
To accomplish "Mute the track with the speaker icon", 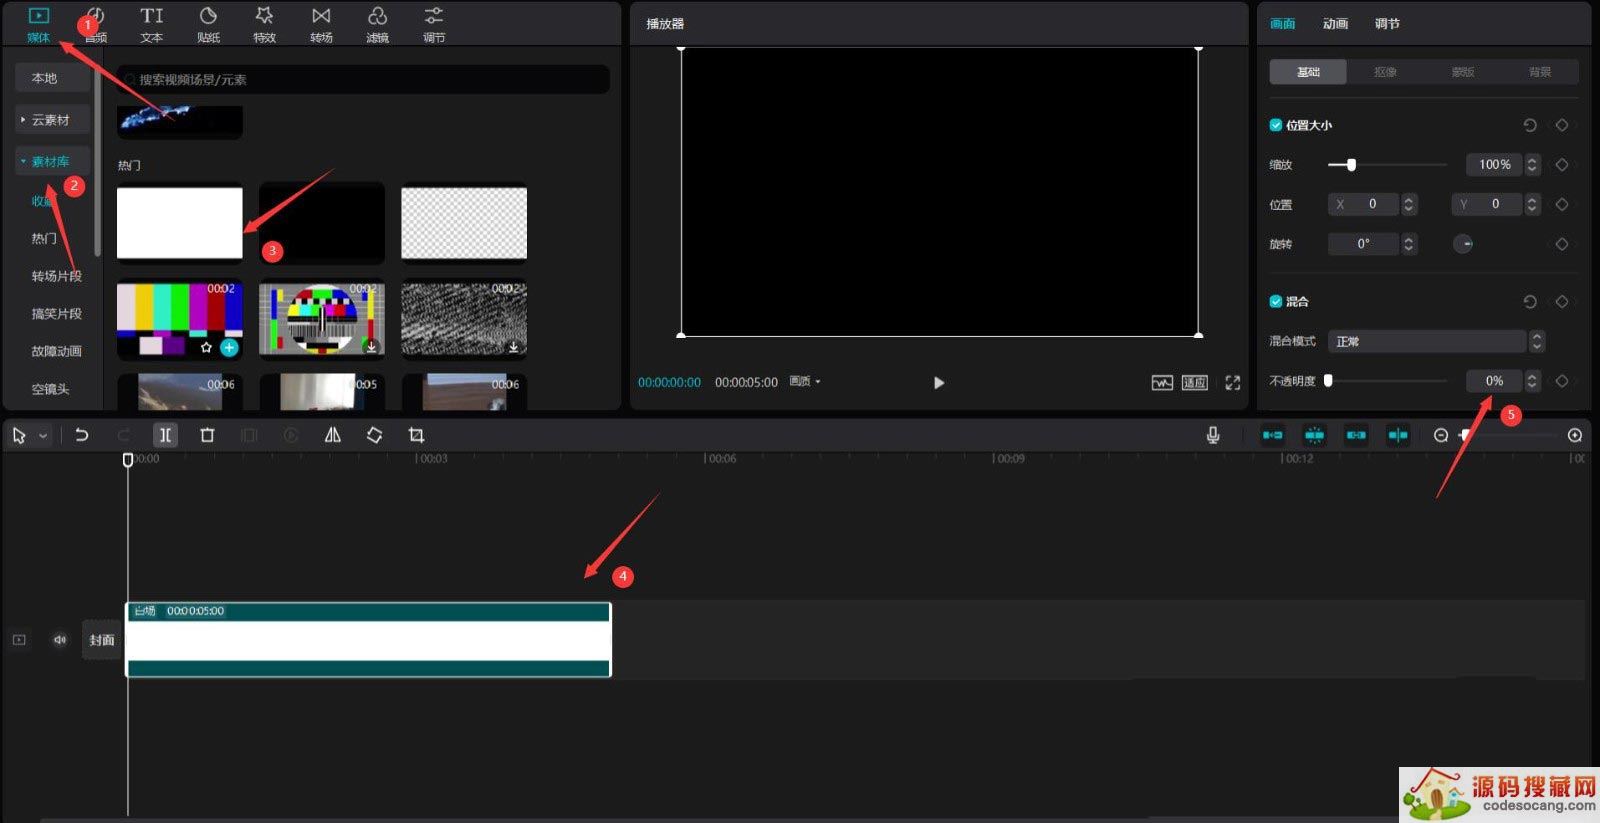I will (x=60, y=640).
